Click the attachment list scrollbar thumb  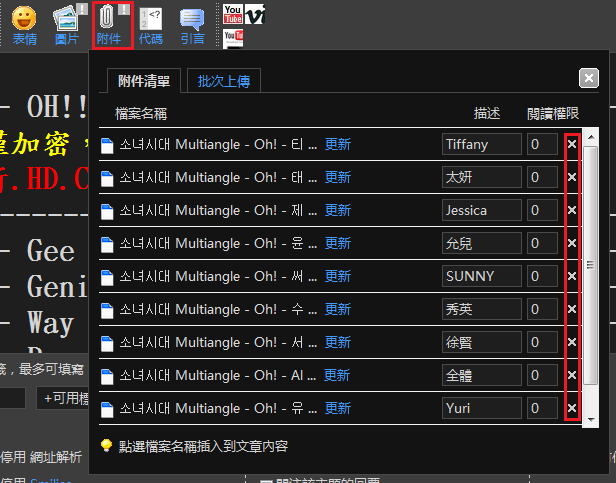(x=591, y=266)
